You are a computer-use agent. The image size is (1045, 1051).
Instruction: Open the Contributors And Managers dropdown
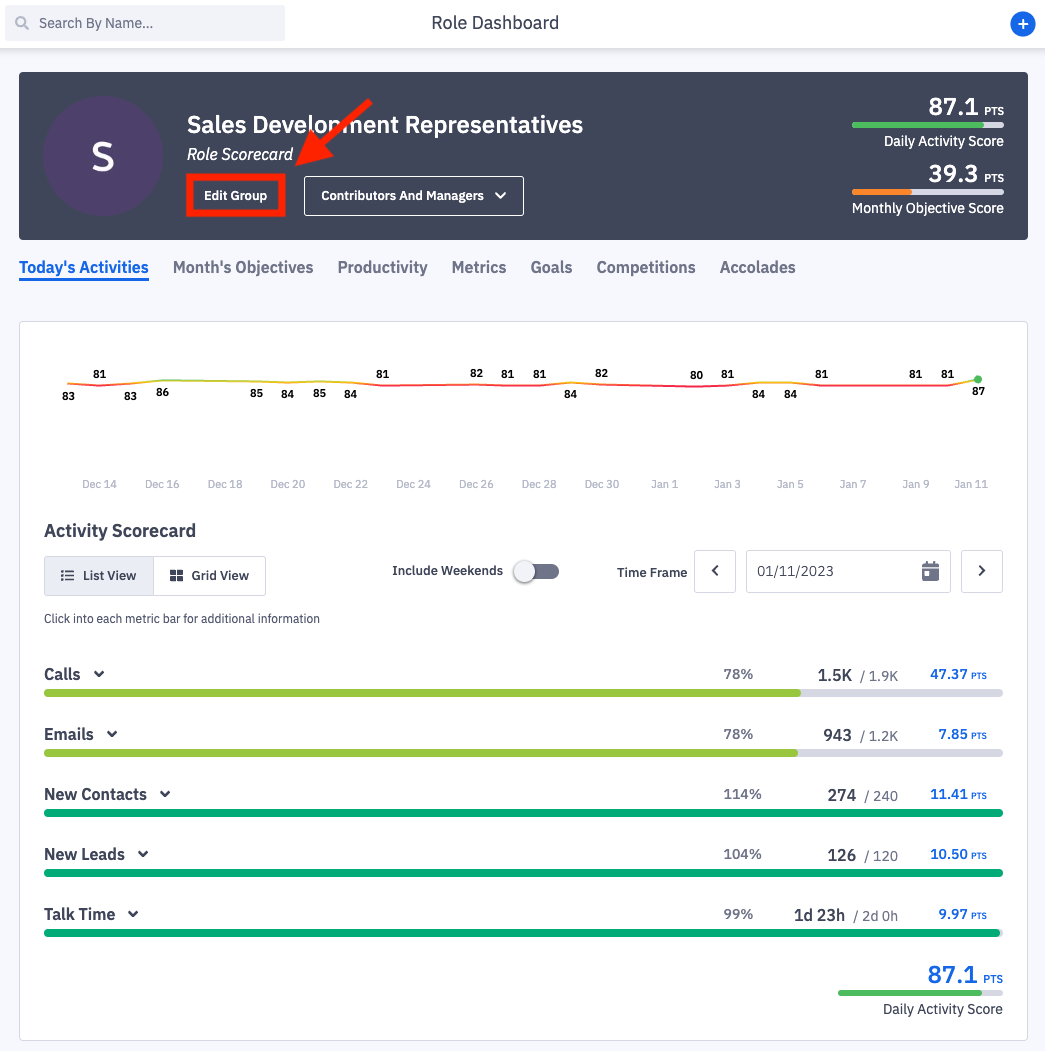click(x=413, y=196)
